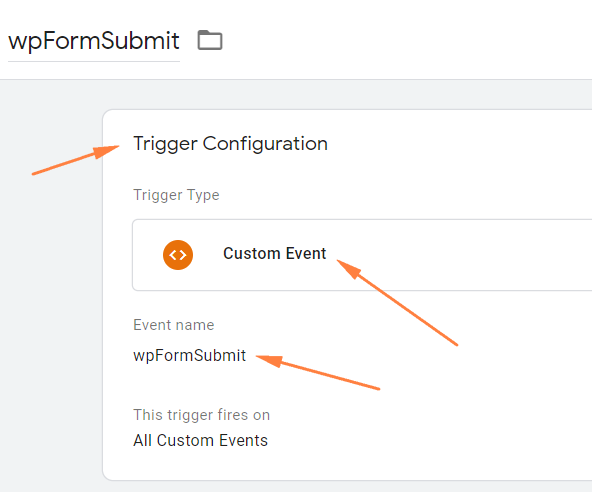
Task: Select the Trigger Configuration heading
Action: (x=230, y=144)
